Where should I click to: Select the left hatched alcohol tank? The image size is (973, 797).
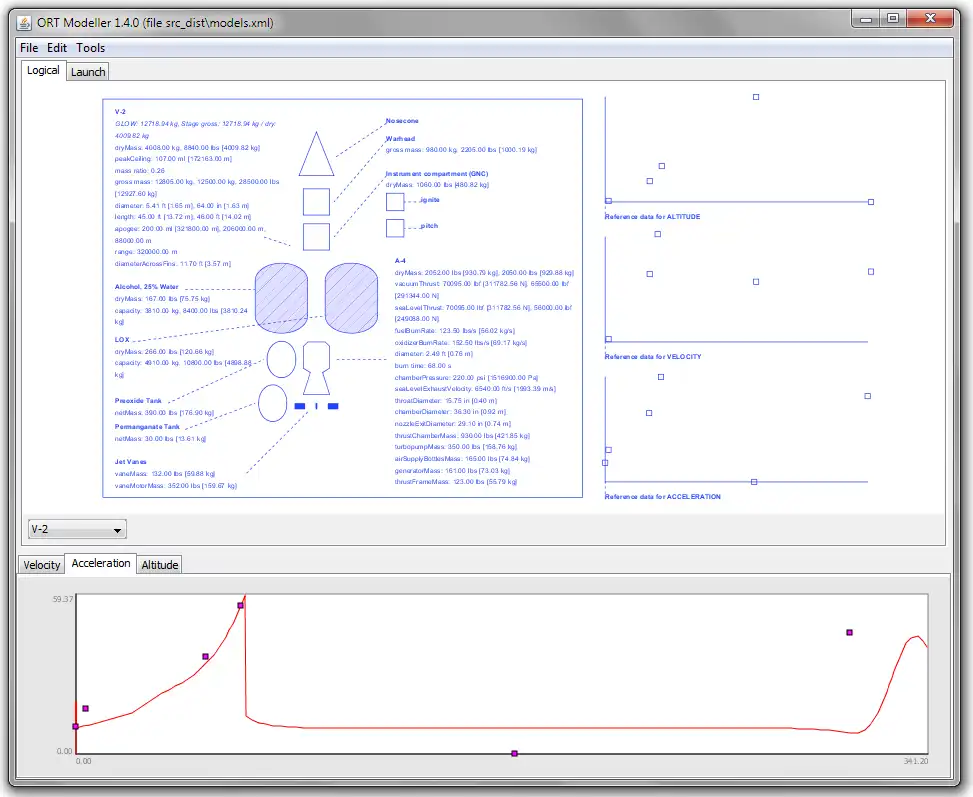[281, 298]
